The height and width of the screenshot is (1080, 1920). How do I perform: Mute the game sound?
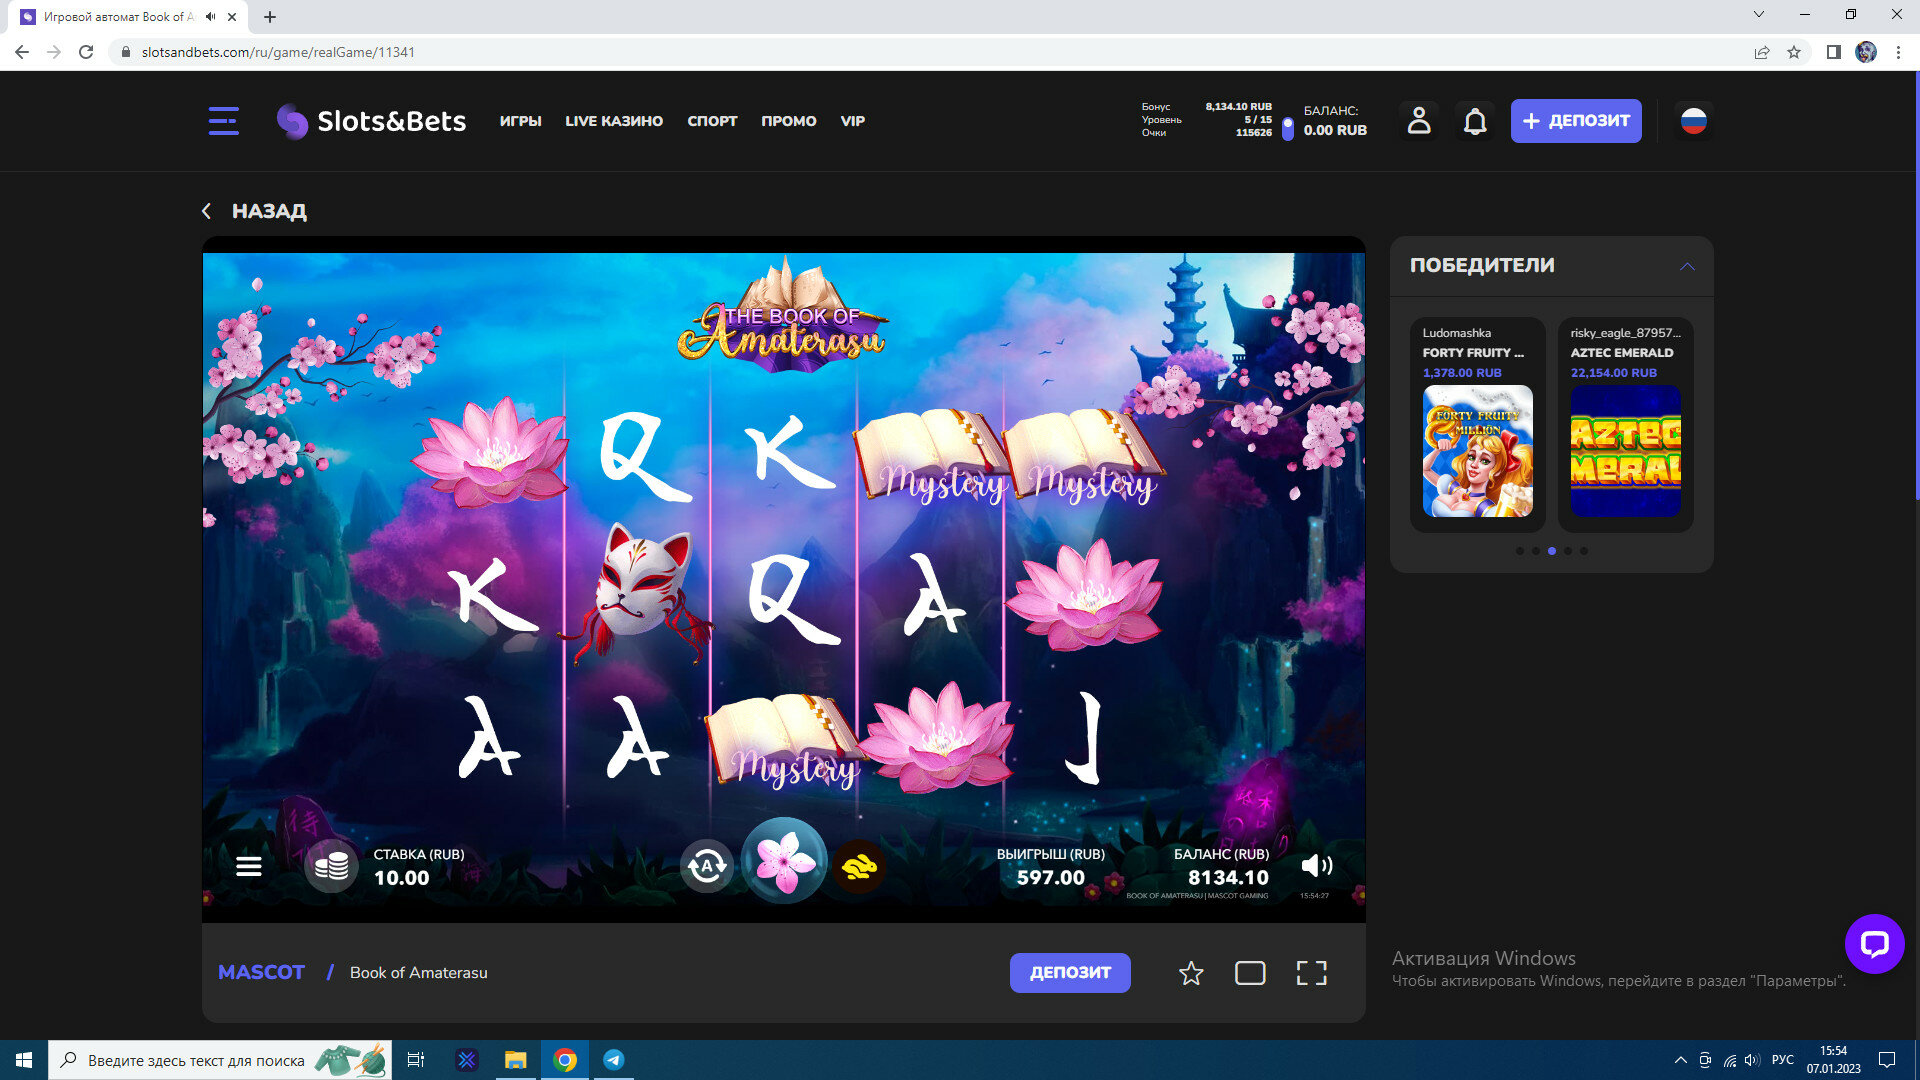tap(1316, 866)
